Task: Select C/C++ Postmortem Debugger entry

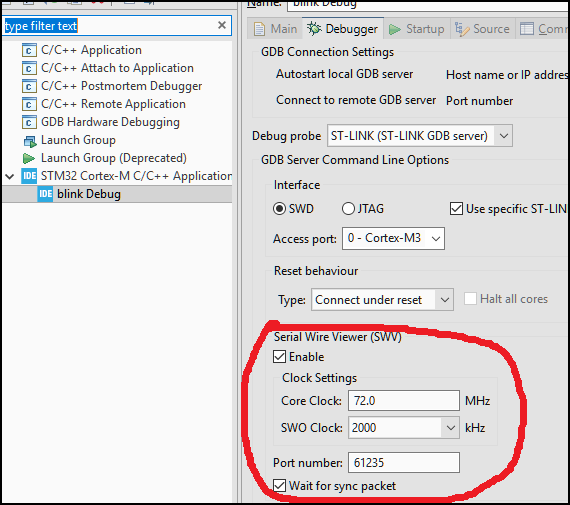Action: point(121,86)
